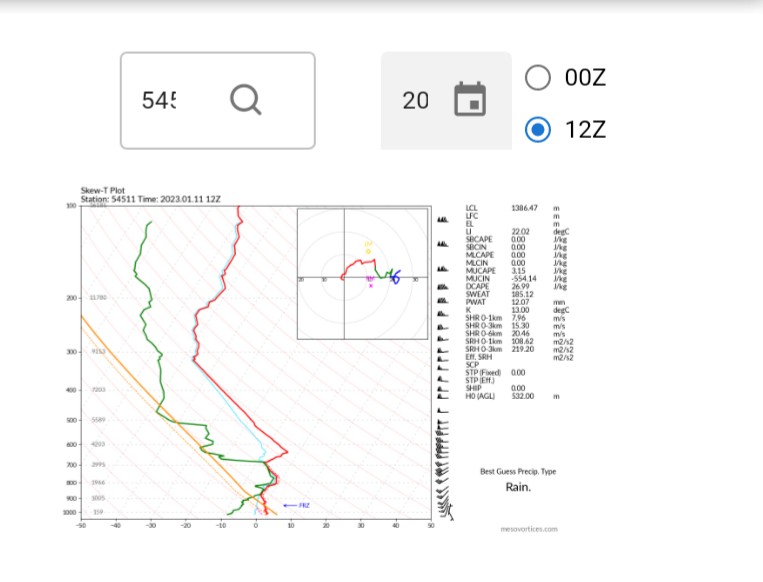Click the Skew-T Plot title
The height and width of the screenshot is (582, 763).
click(102, 190)
